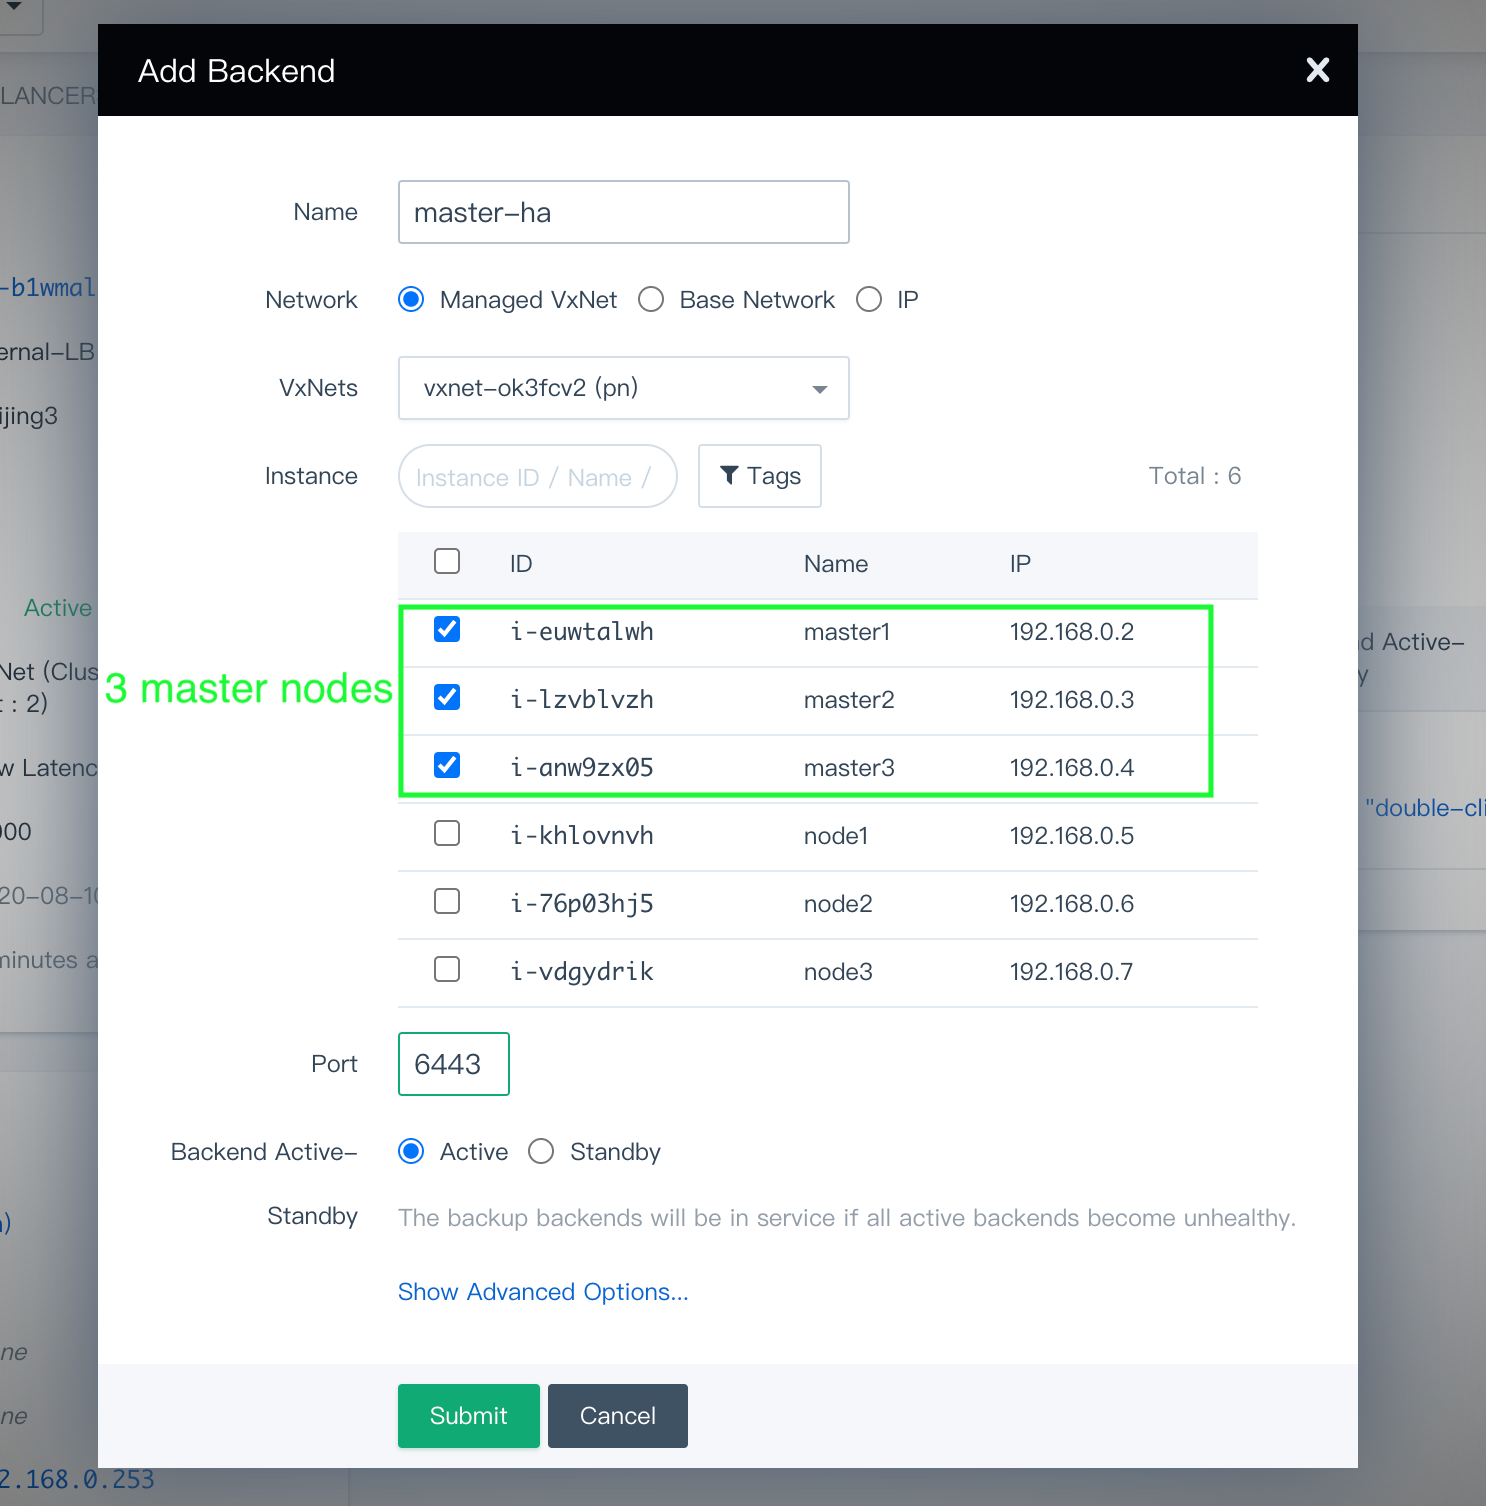
Task: Choose the Base Network radio option
Action: [x=651, y=300]
